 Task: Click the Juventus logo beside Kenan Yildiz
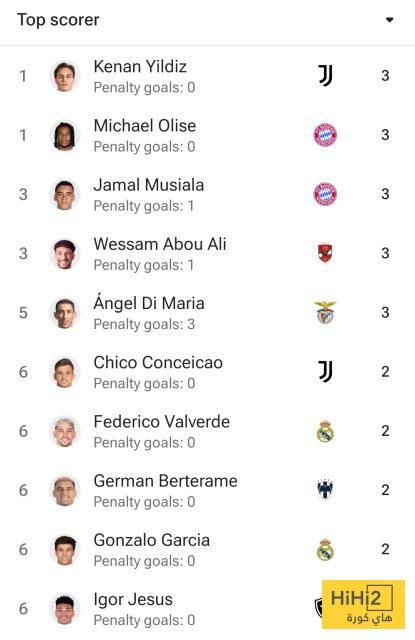pos(325,76)
